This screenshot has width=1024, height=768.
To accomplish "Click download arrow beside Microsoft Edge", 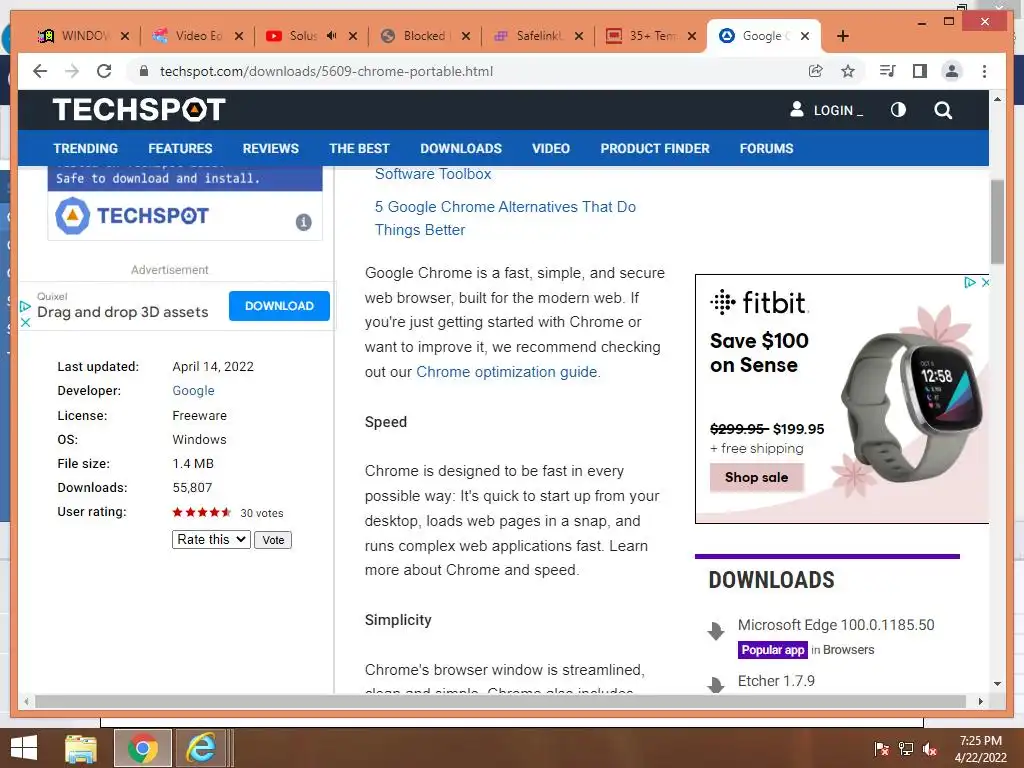I will pos(716,631).
